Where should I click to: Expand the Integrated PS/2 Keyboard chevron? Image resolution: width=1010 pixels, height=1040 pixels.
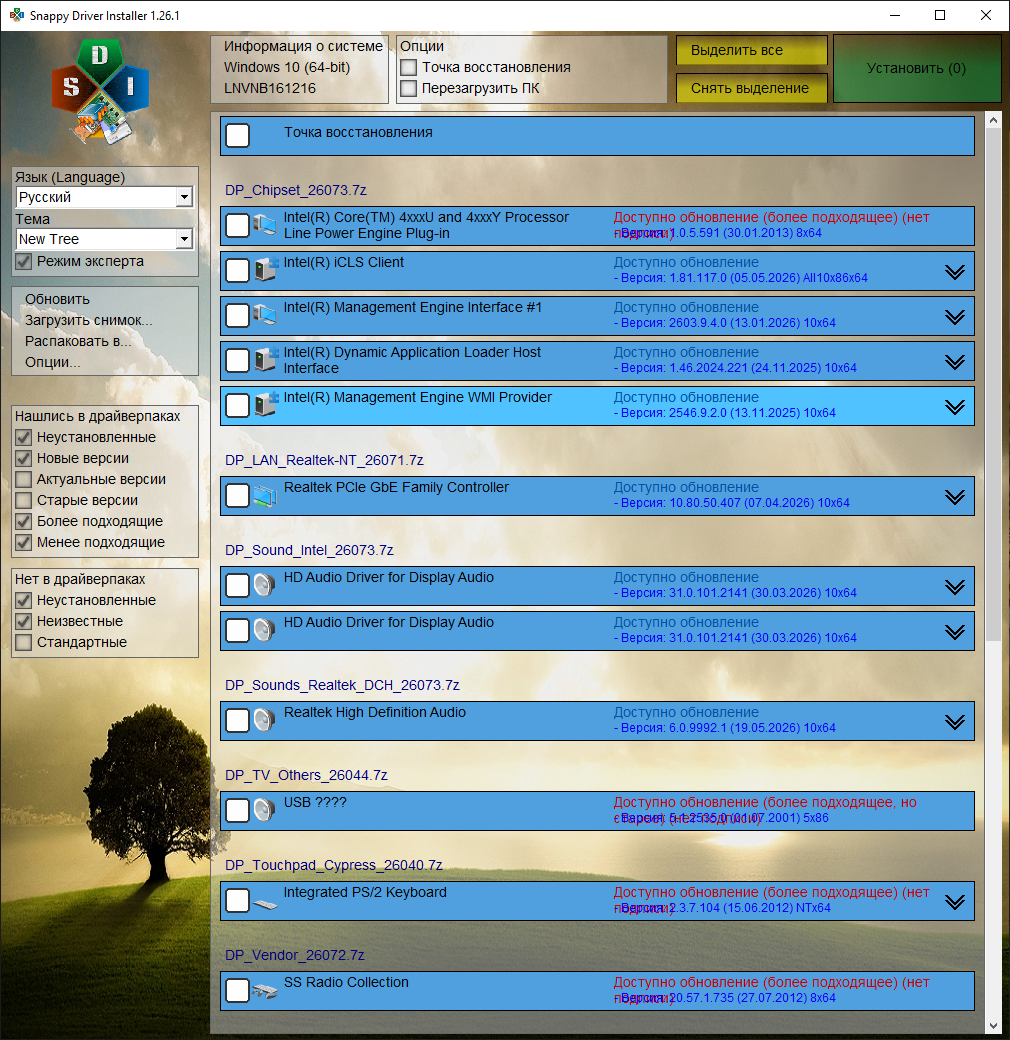955,902
